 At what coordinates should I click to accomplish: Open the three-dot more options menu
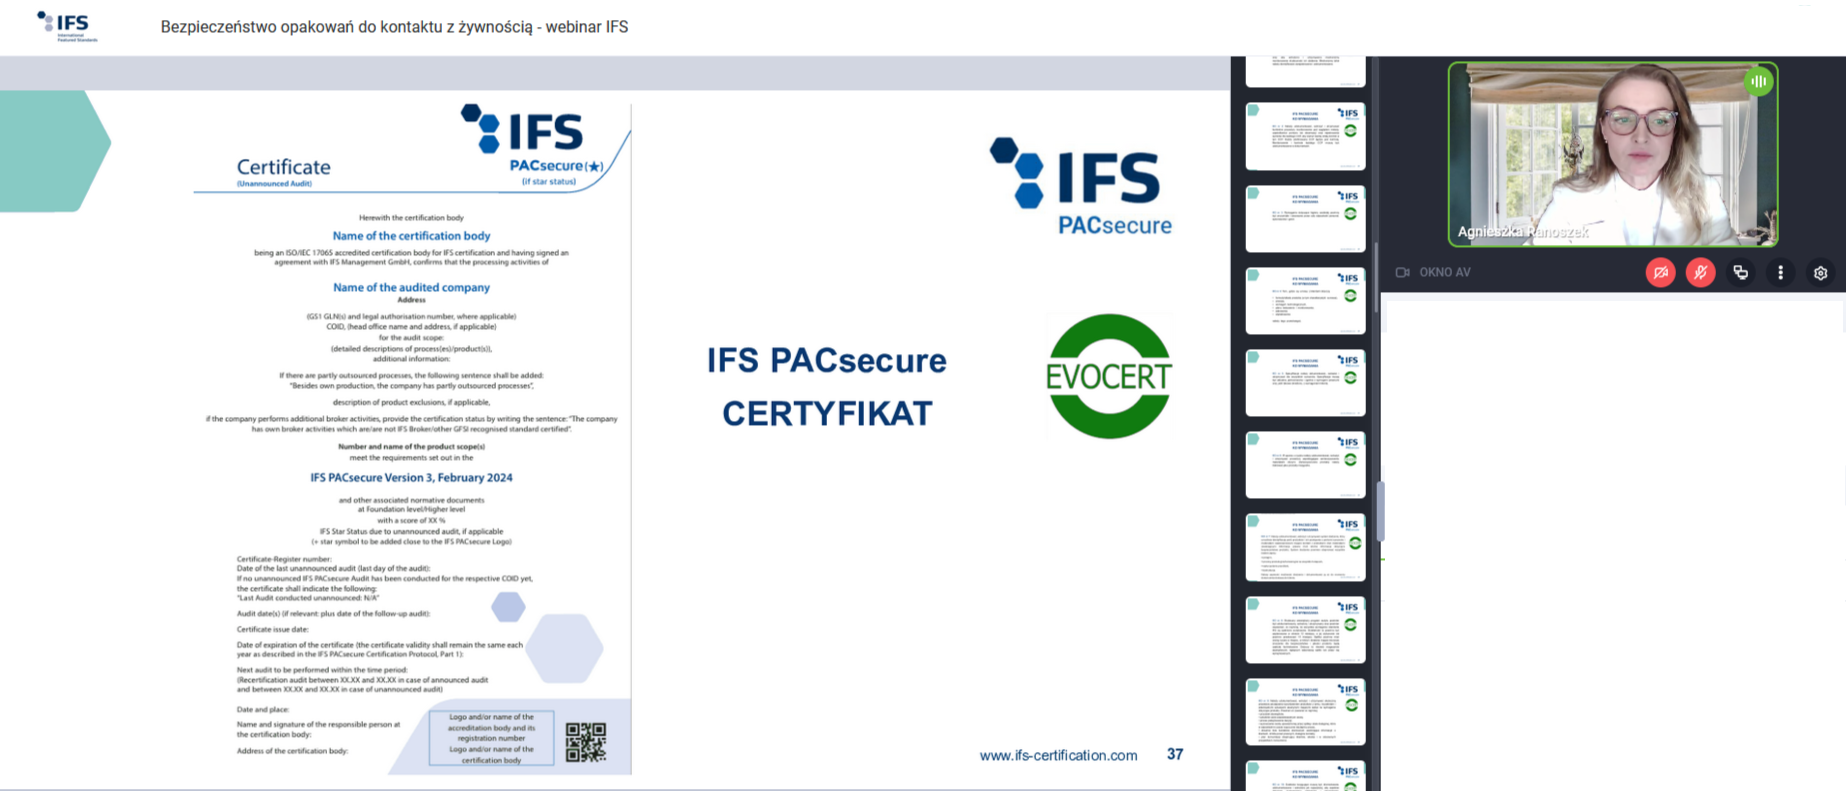click(x=1780, y=272)
